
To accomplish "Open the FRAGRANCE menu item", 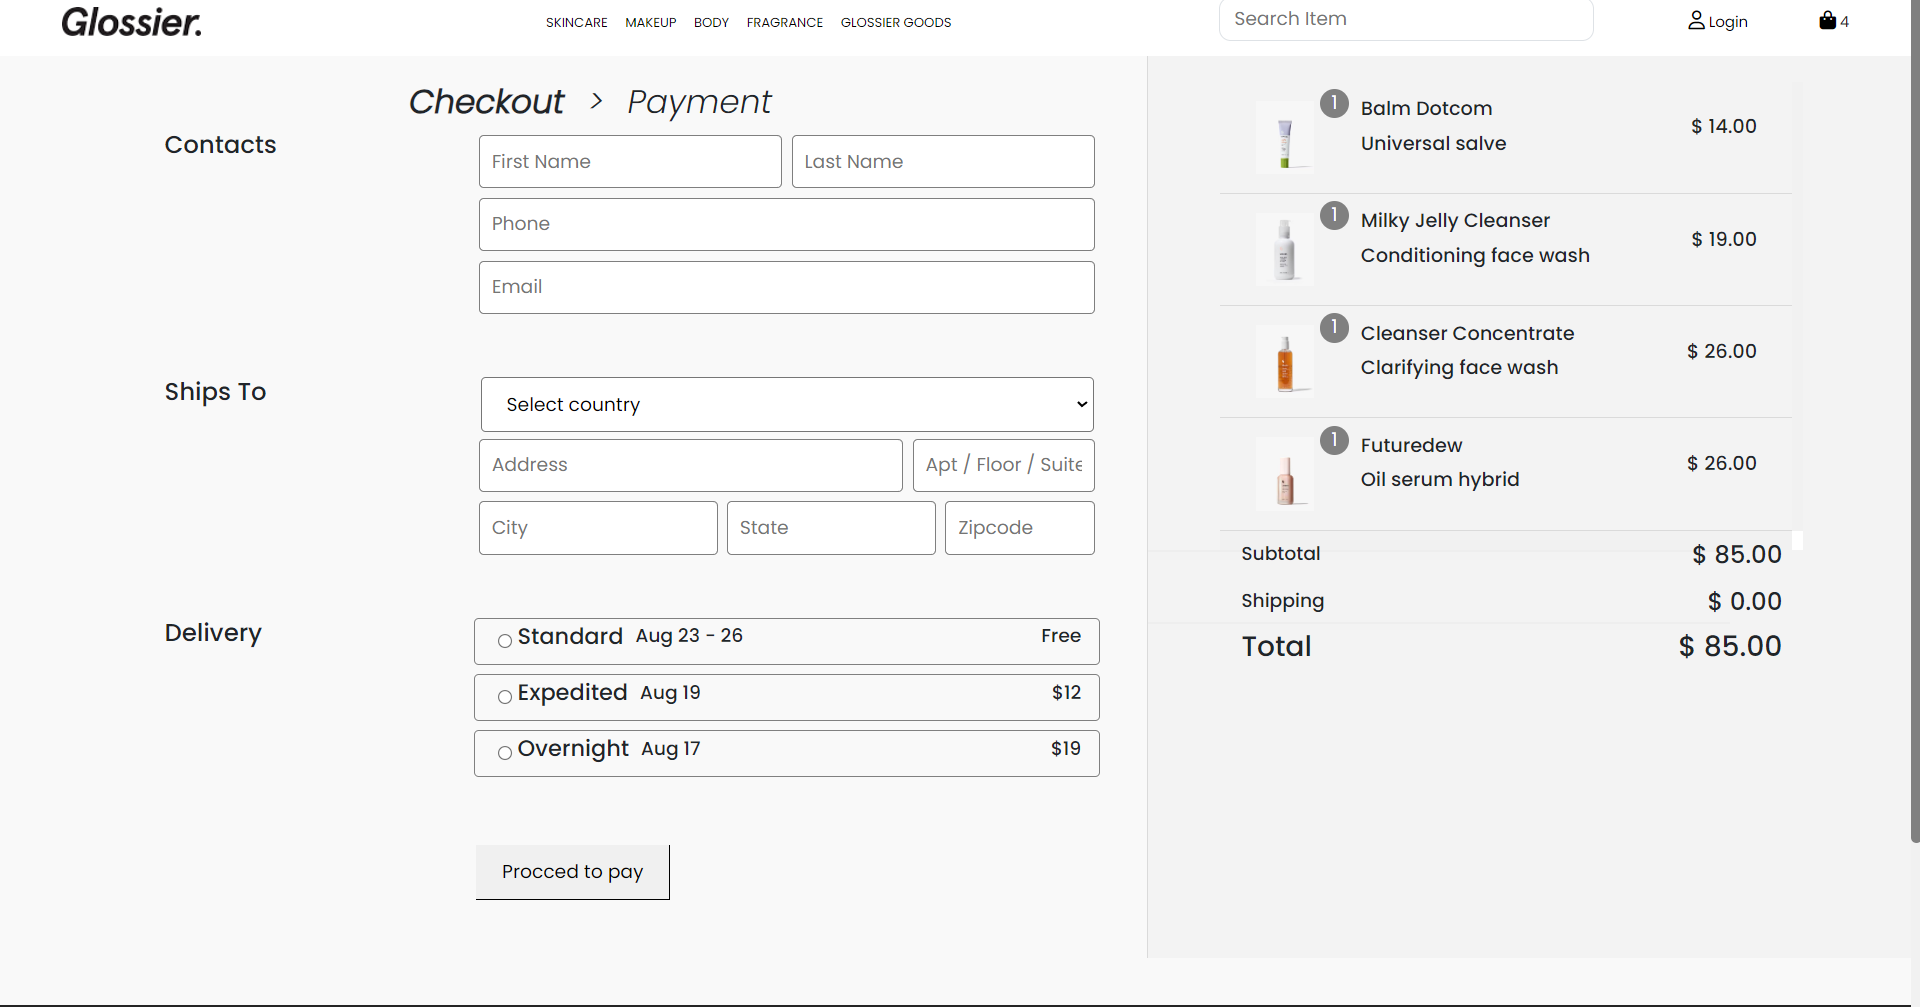I will (784, 22).
